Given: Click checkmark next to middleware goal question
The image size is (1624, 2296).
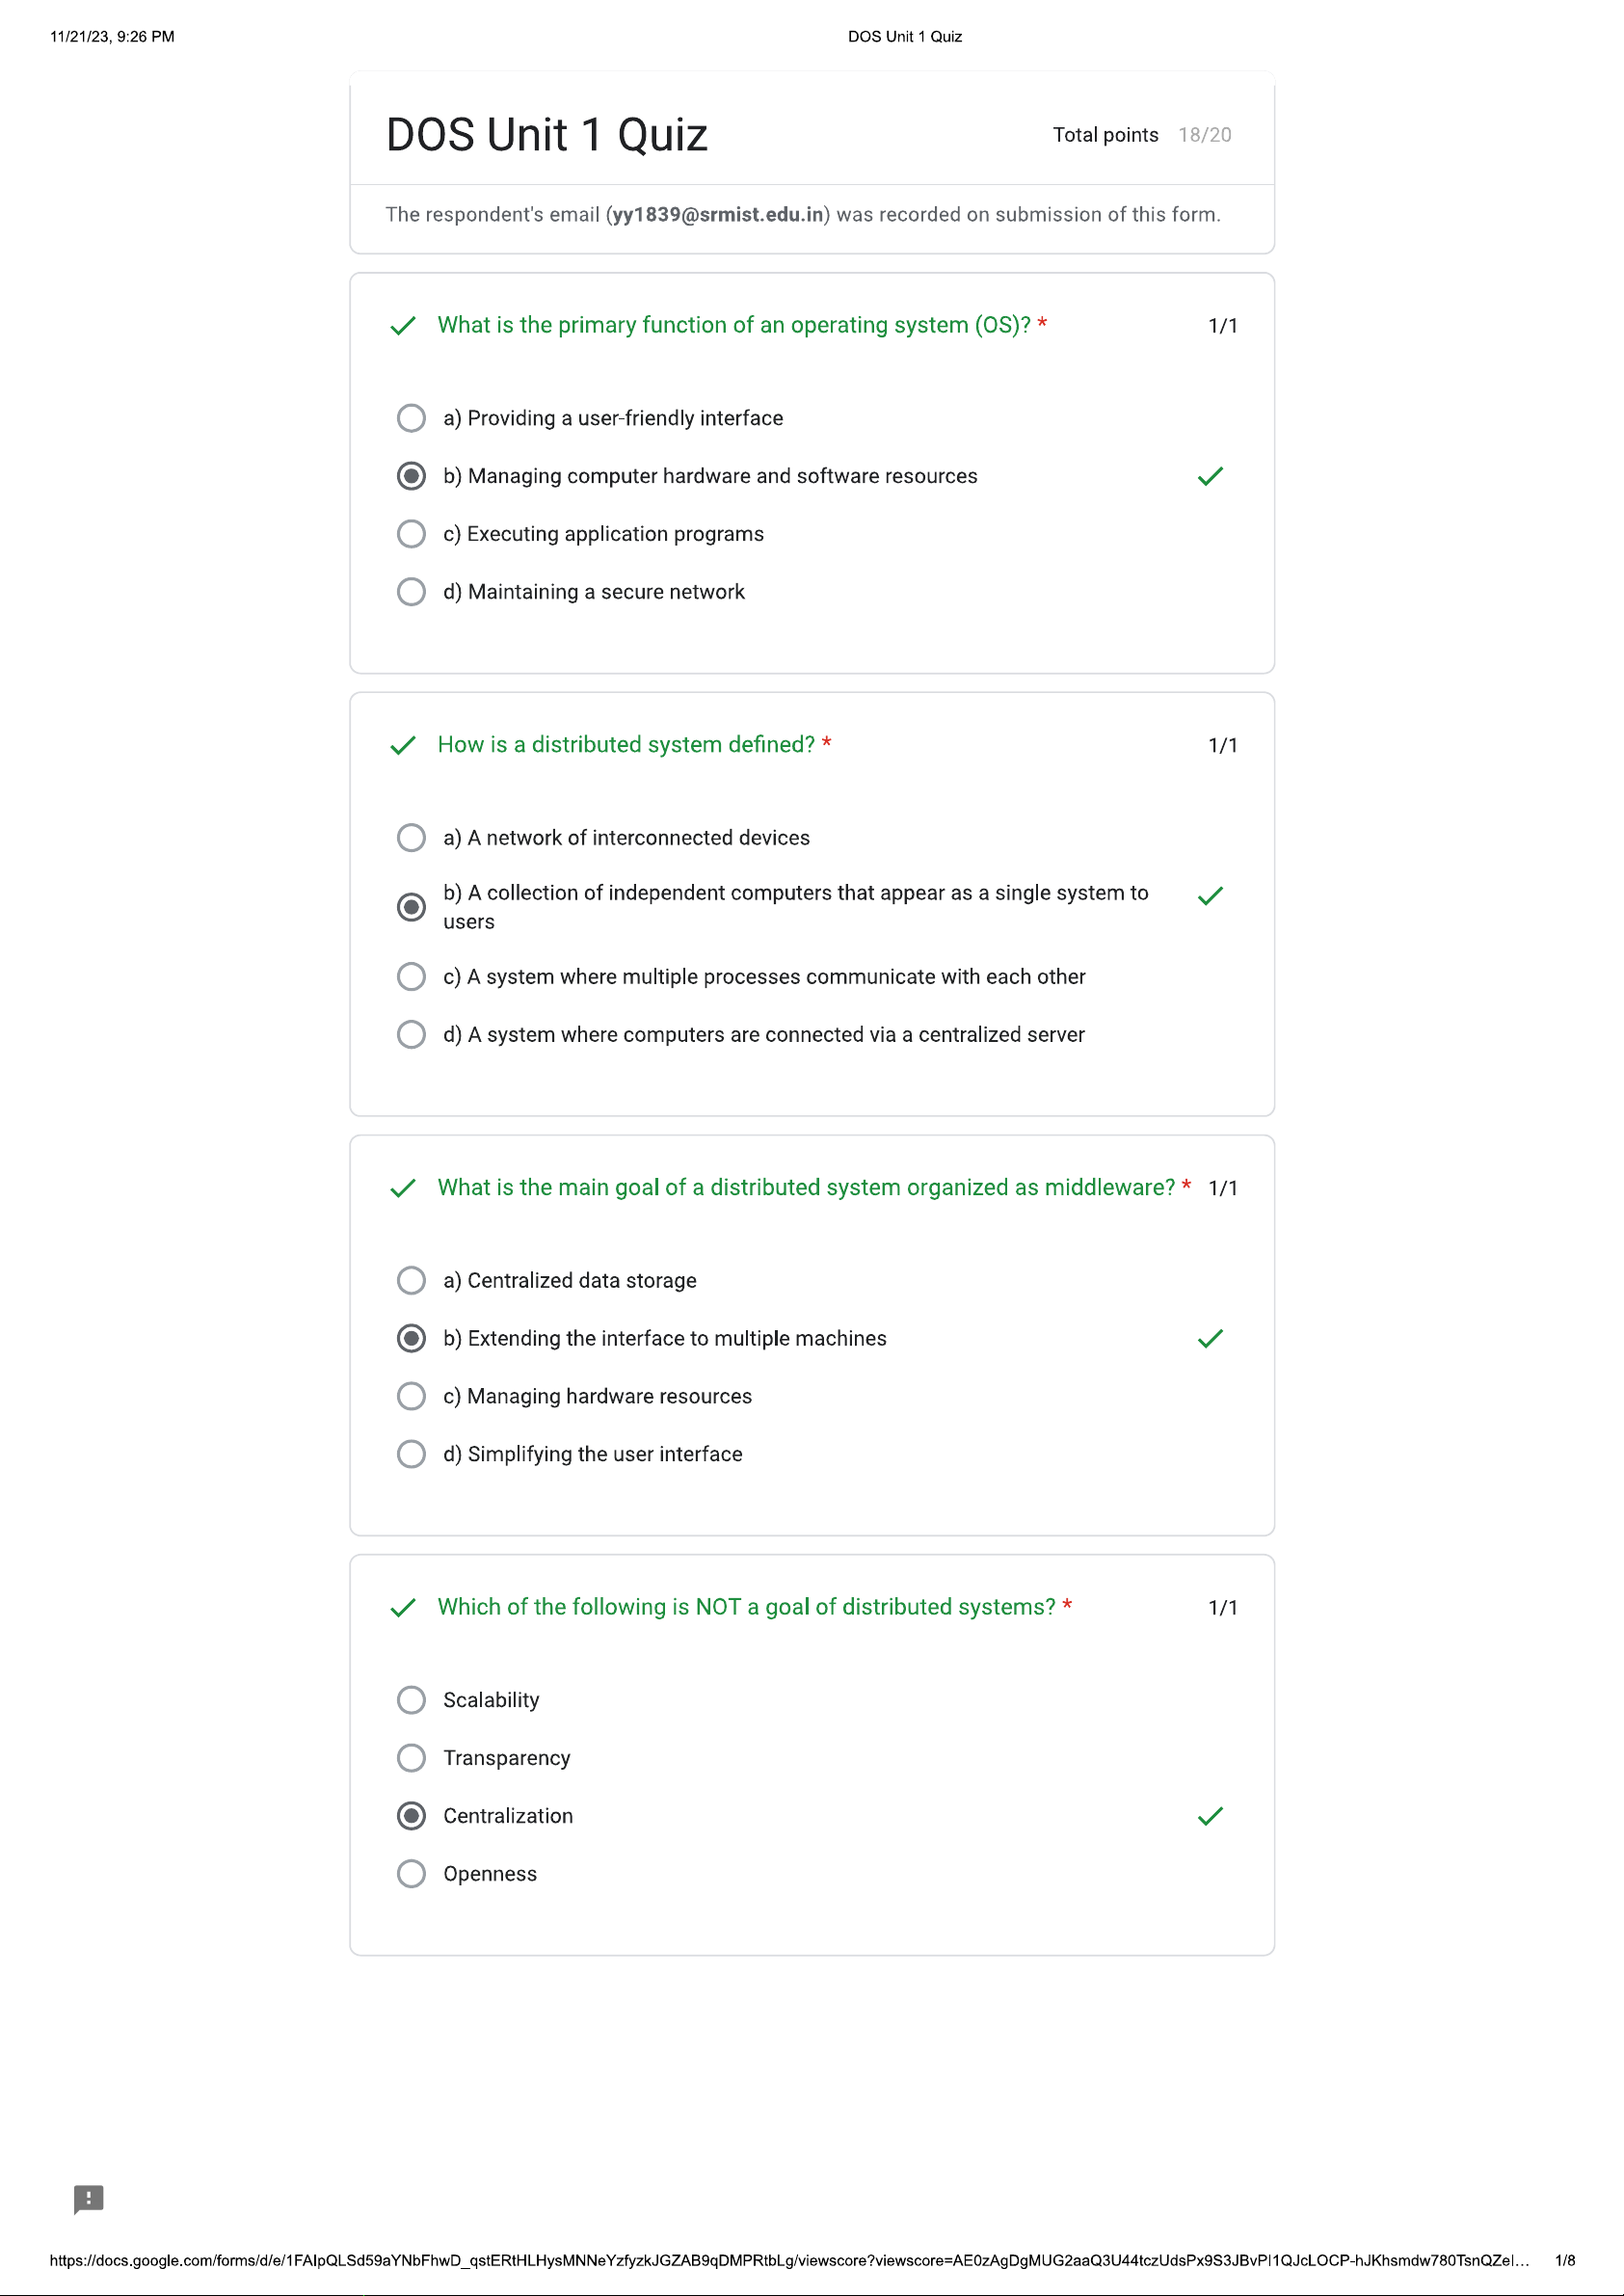Looking at the screenshot, I should [x=403, y=1188].
